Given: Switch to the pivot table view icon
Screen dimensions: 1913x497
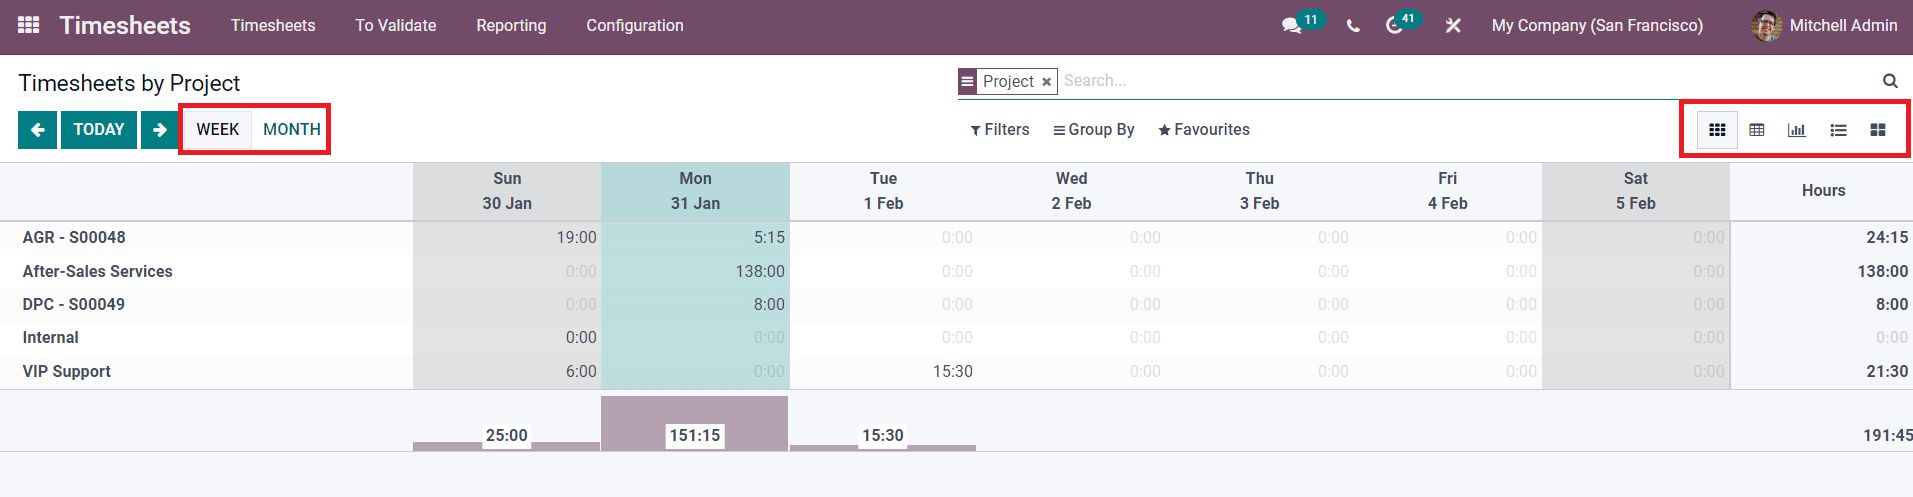Looking at the screenshot, I should 1757,130.
